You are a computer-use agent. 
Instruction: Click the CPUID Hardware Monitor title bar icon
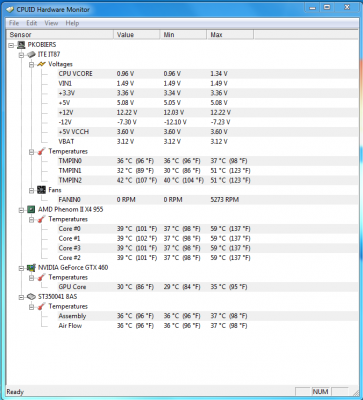[x=10, y=9]
